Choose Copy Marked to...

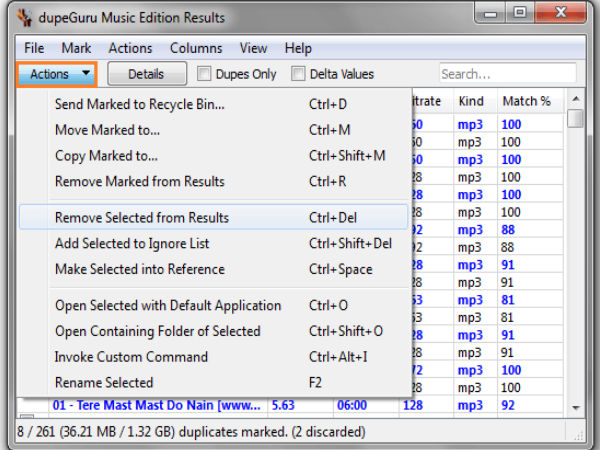click(x=214, y=155)
